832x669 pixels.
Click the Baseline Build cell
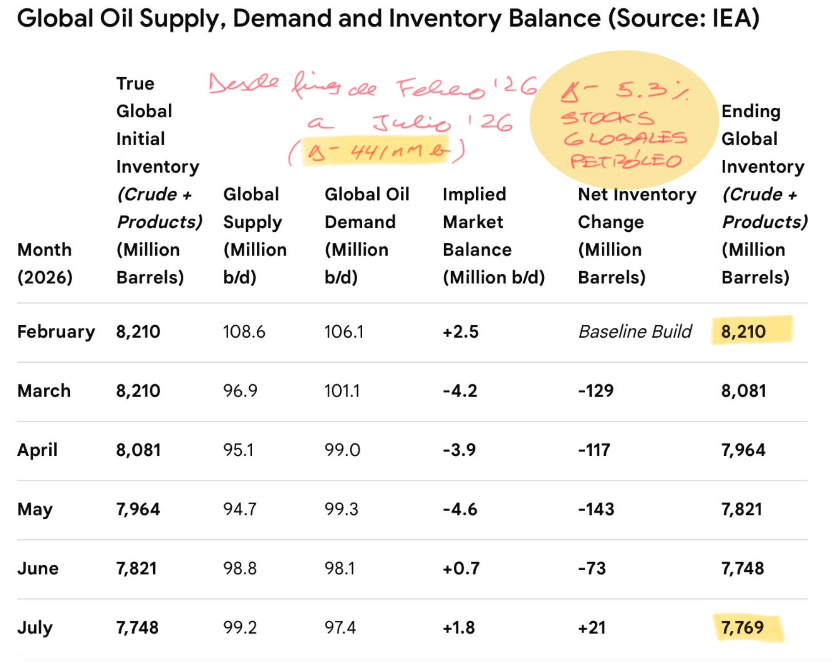coord(635,332)
